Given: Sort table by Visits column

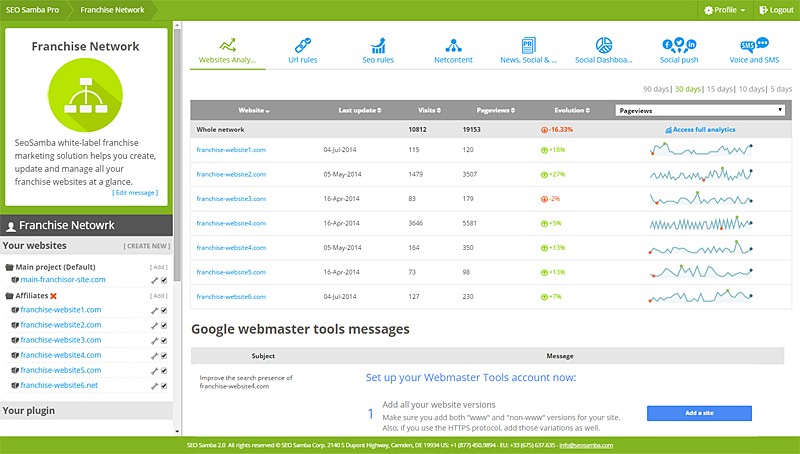Looking at the screenshot, I should [x=429, y=110].
